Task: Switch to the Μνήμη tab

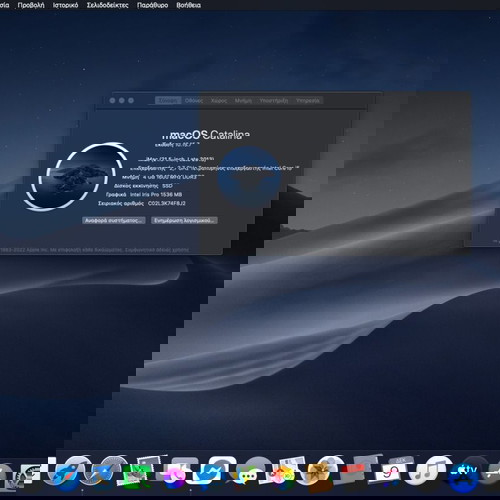Action: pyautogui.click(x=243, y=100)
